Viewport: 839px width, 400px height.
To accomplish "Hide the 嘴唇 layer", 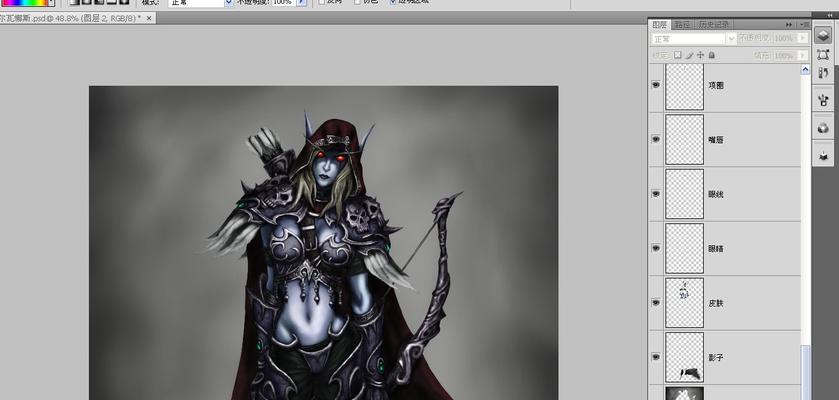I will coord(655,139).
